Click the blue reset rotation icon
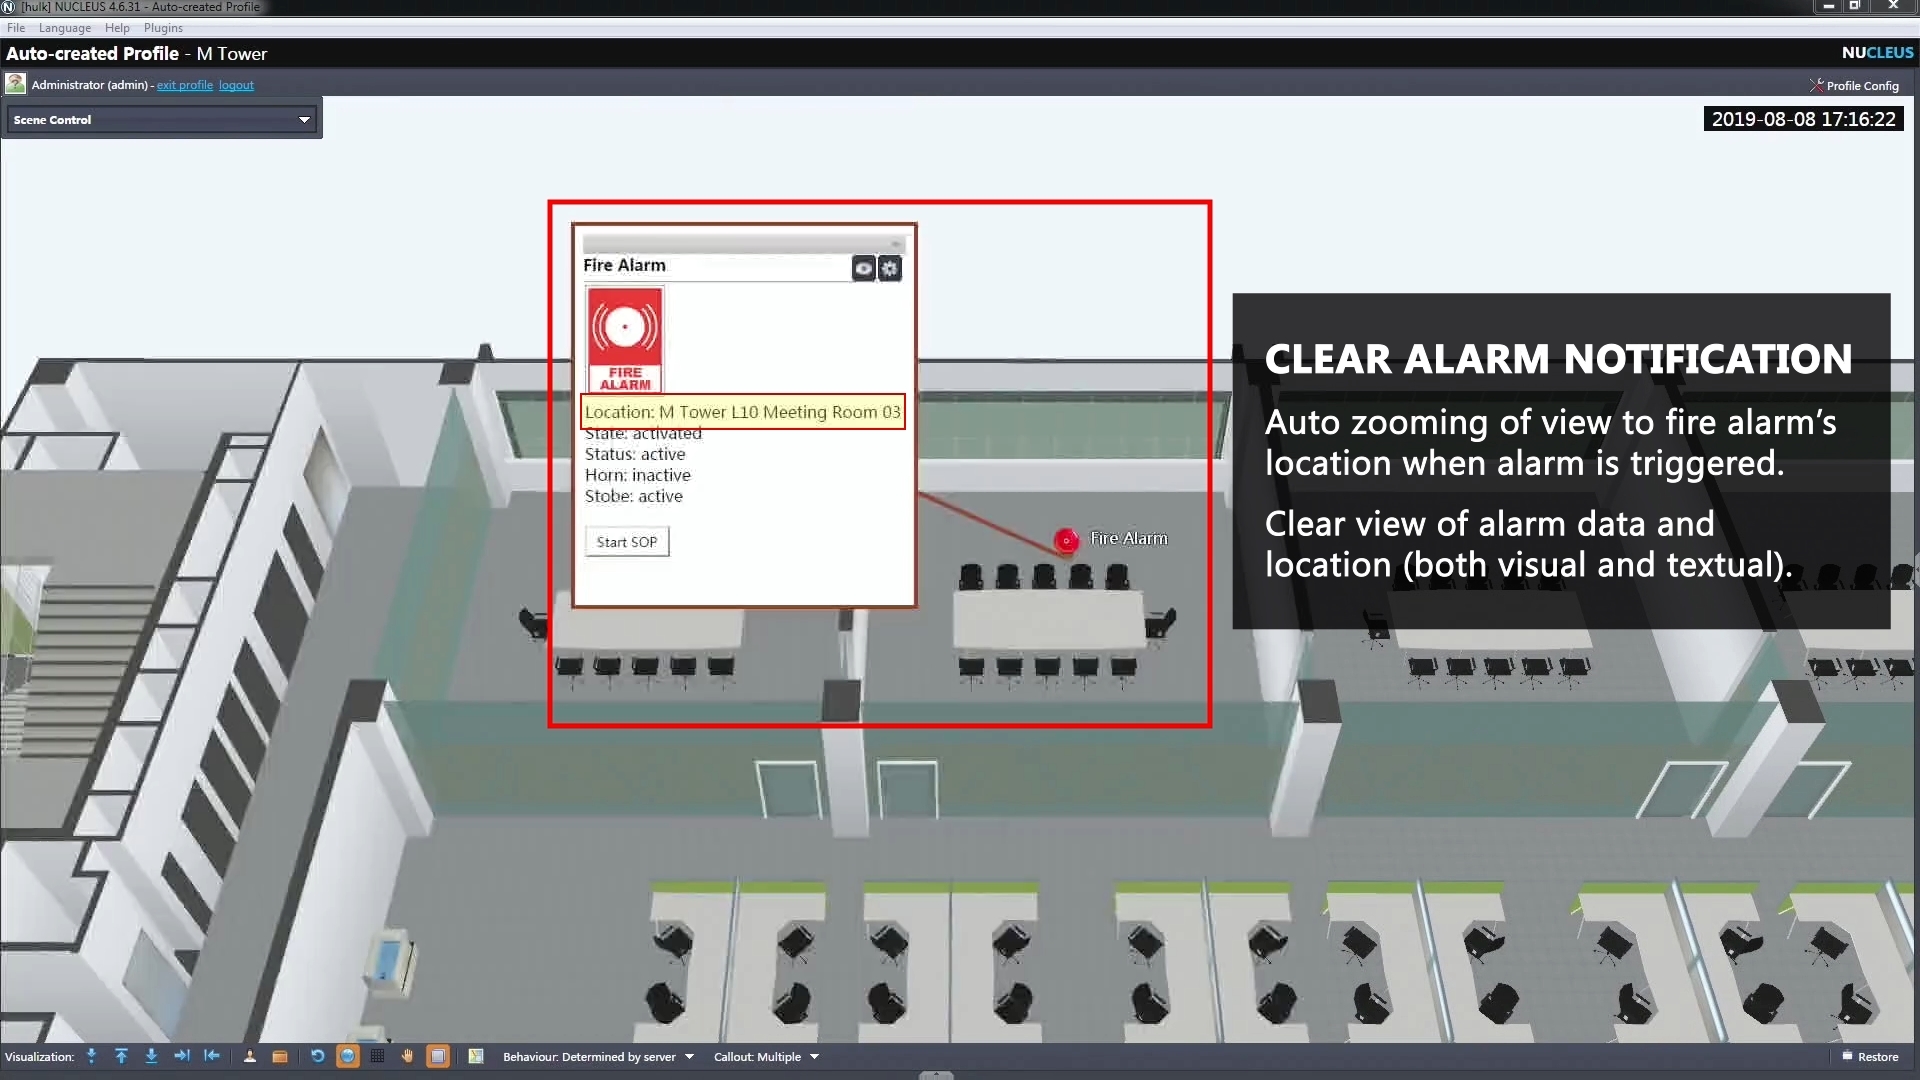Image resolution: width=1920 pixels, height=1080 pixels. (317, 1056)
